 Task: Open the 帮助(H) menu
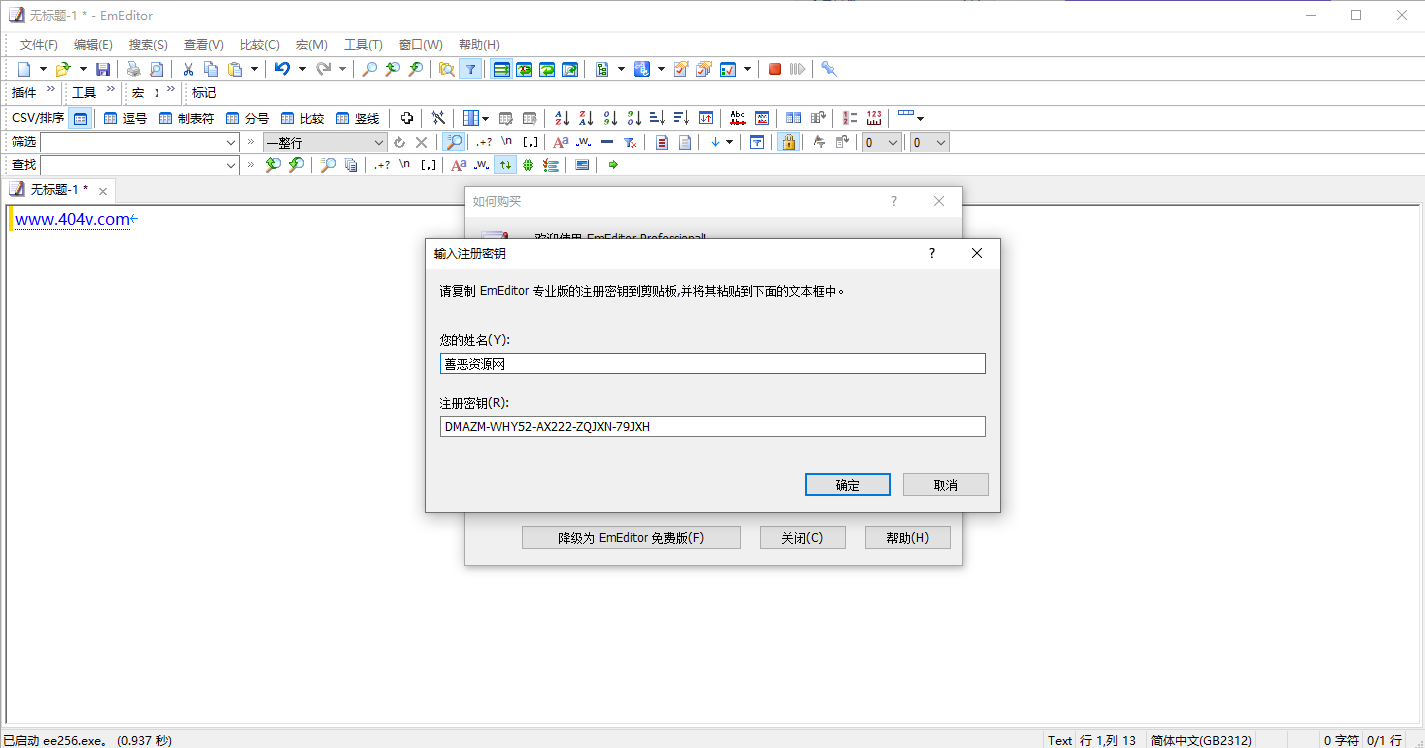point(479,45)
